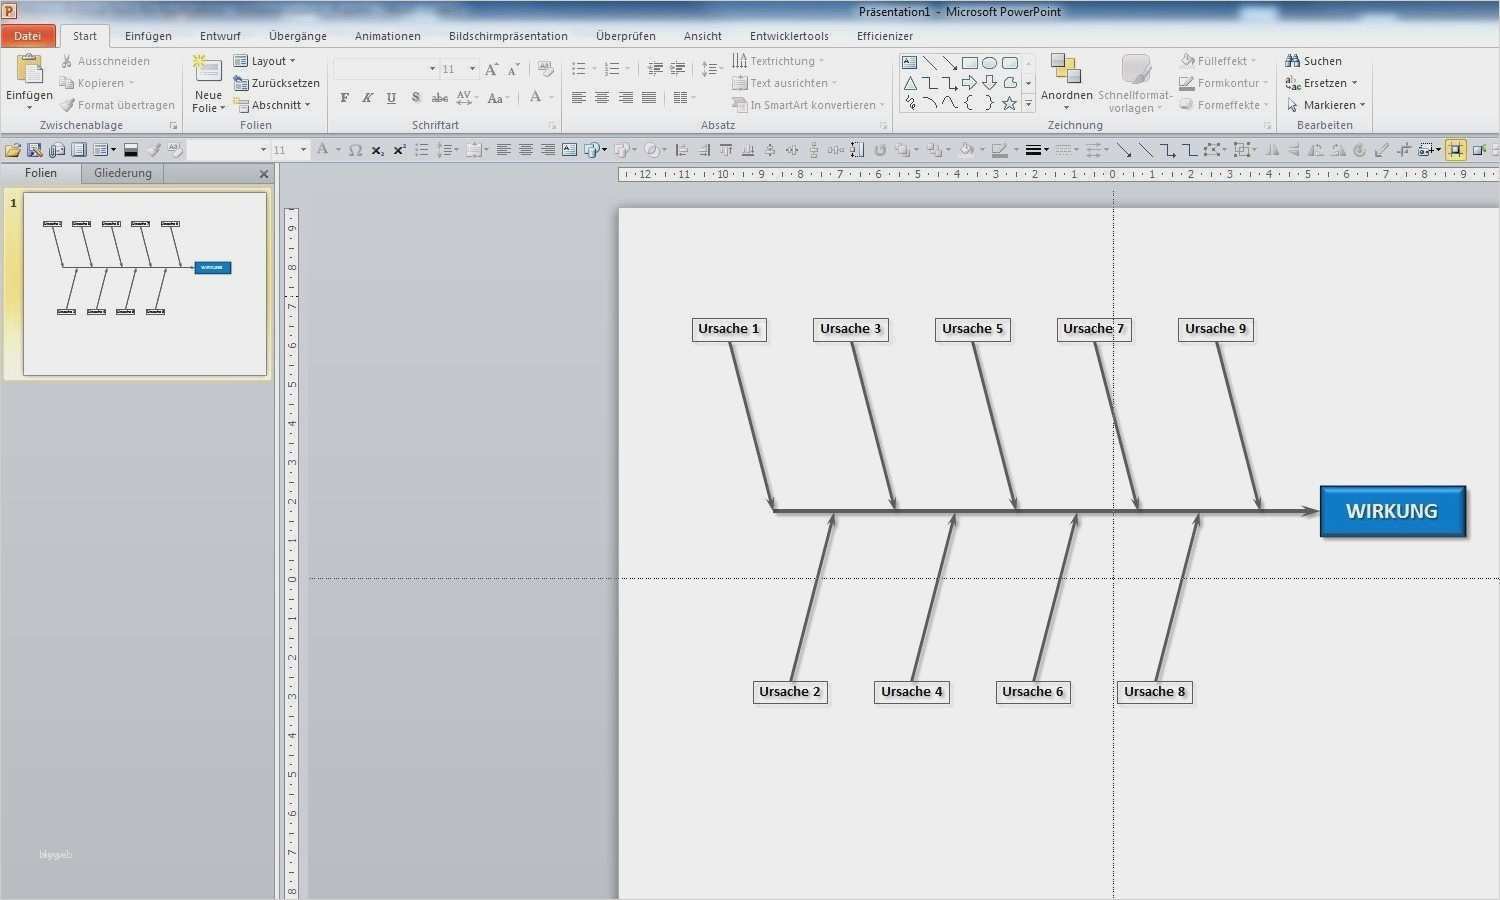Toggle strikethrough (abc) formatting
This screenshot has height=900, width=1500.
[440, 98]
